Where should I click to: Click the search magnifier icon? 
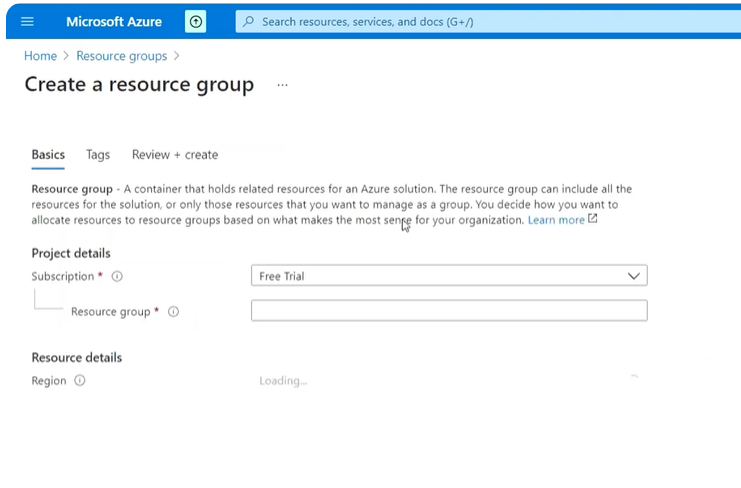249,22
